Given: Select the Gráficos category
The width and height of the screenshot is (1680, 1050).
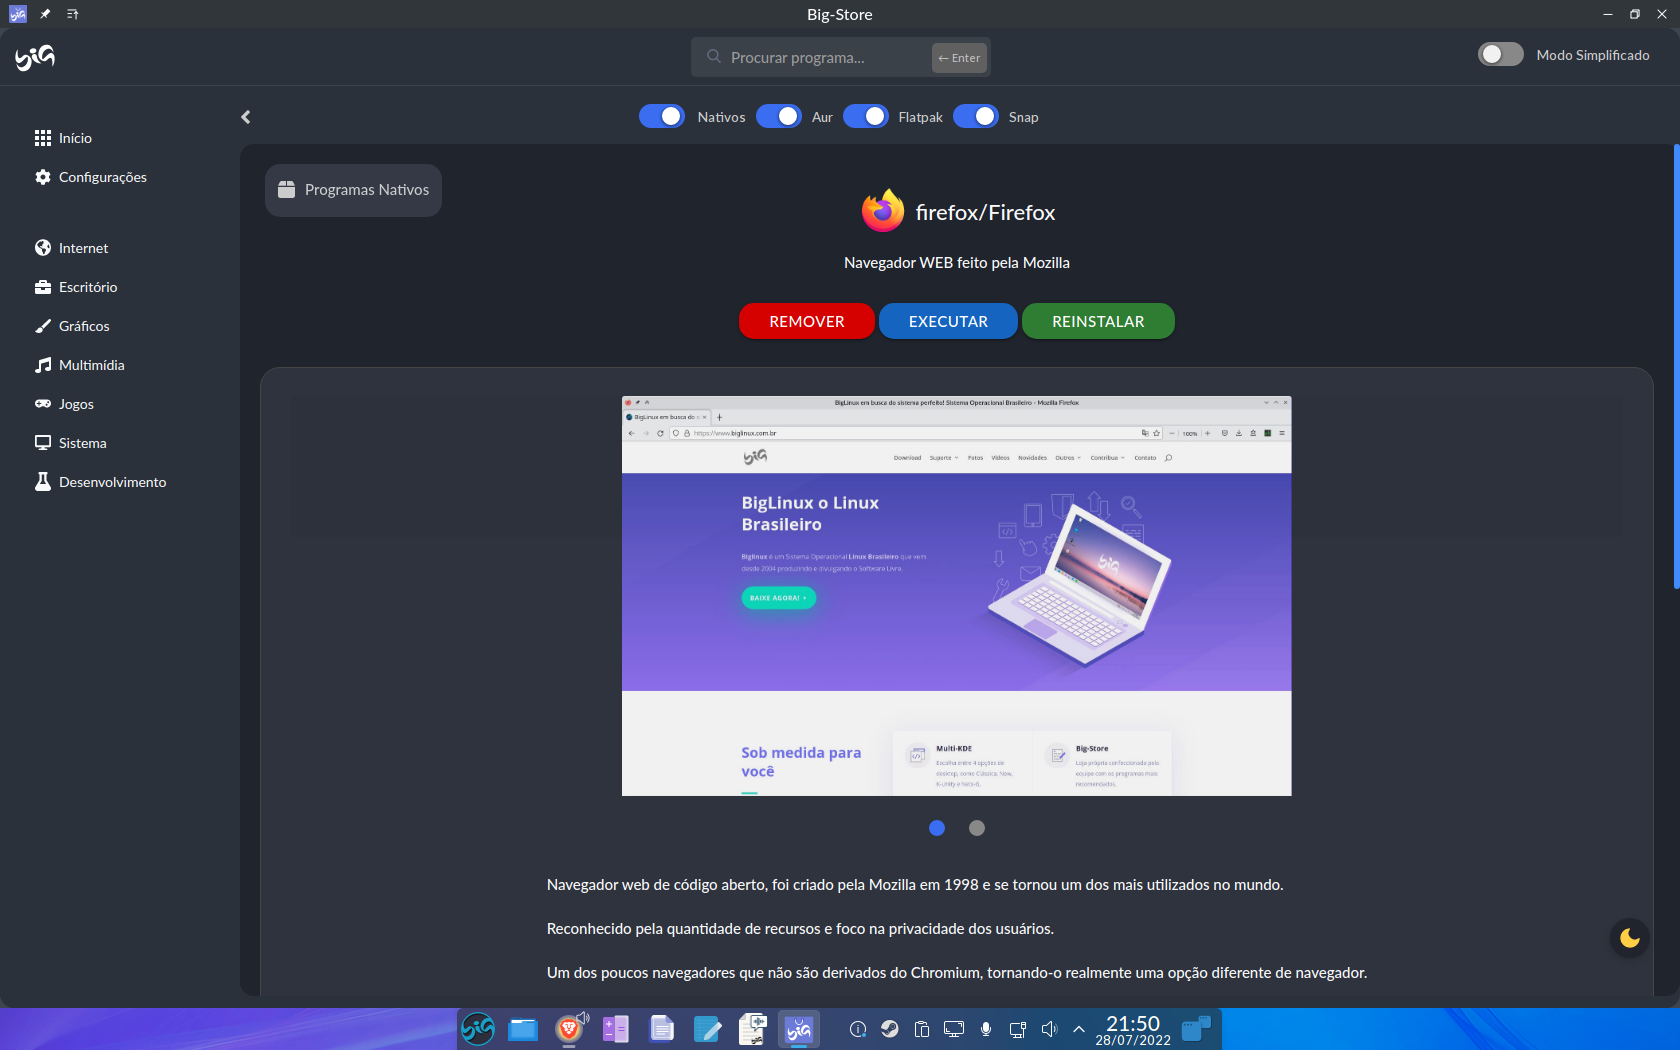Looking at the screenshot, I should (72, 326).
